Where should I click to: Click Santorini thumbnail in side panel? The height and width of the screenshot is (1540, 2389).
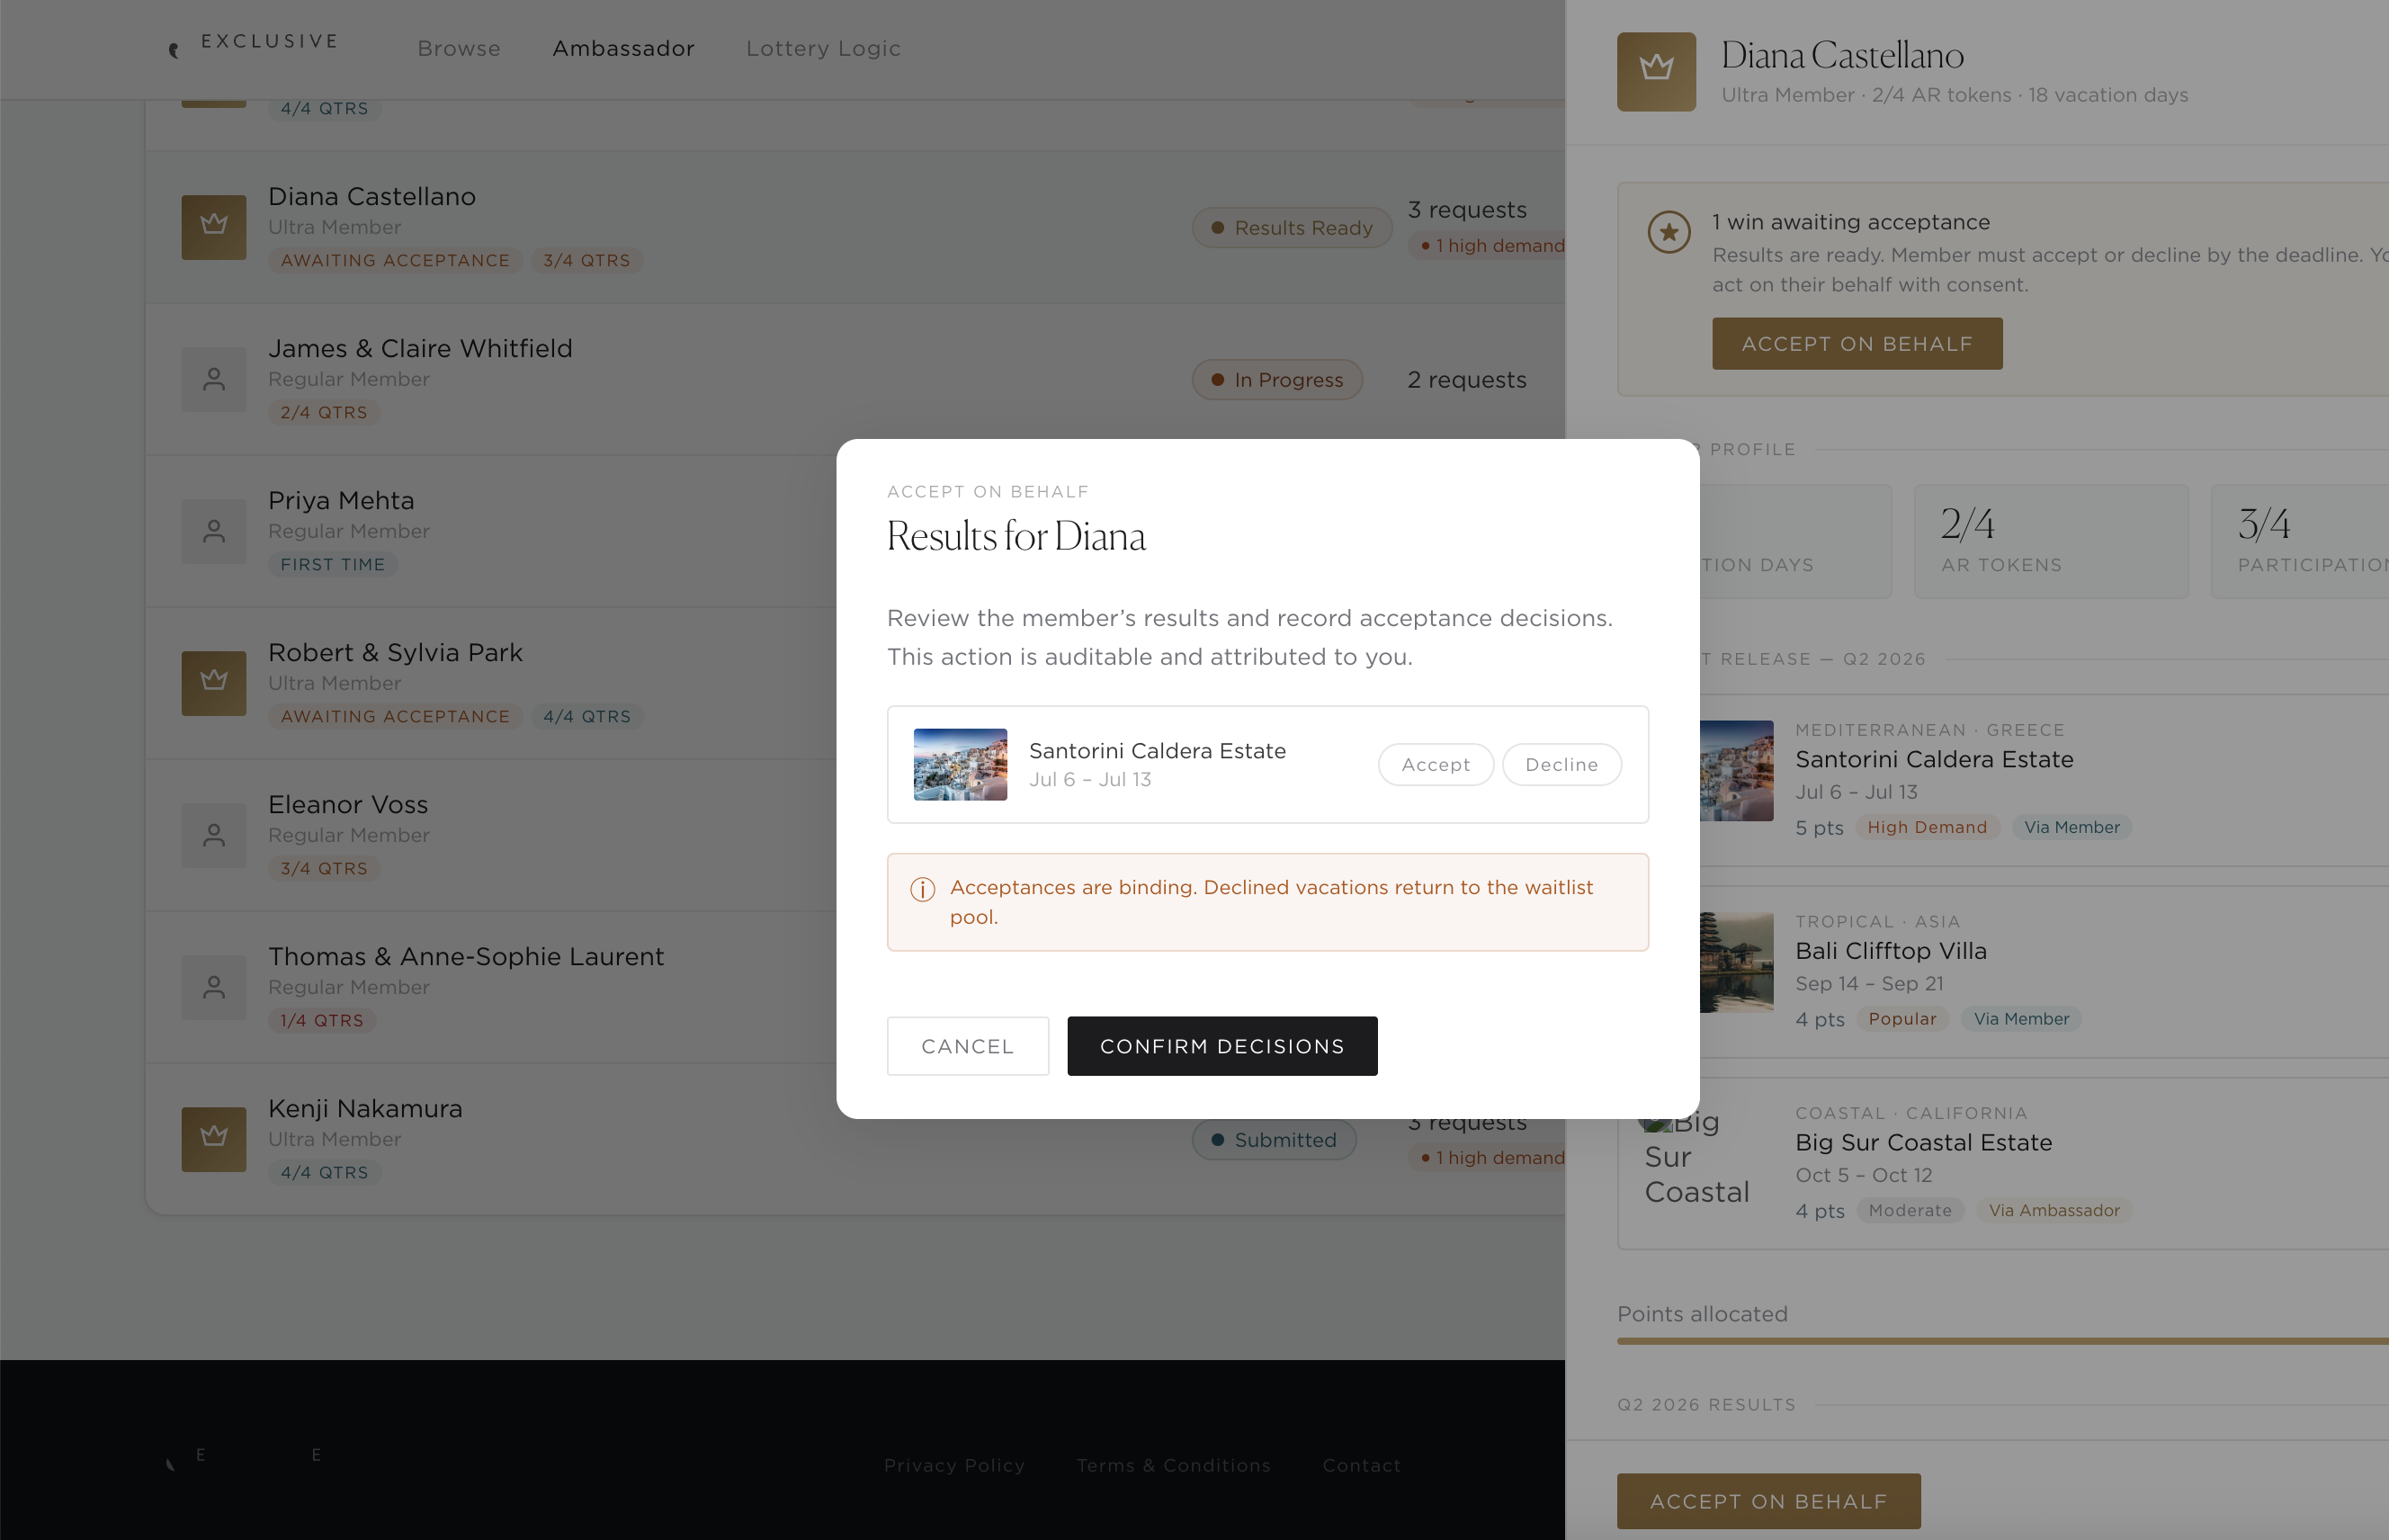pos(1736,770)
